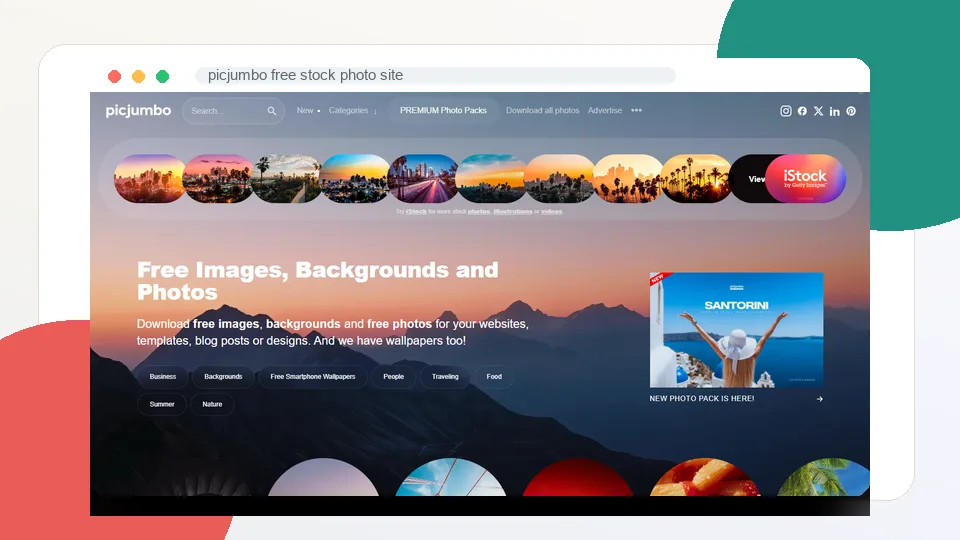Click the iStock by Getty Images badge

coord(805,178)
